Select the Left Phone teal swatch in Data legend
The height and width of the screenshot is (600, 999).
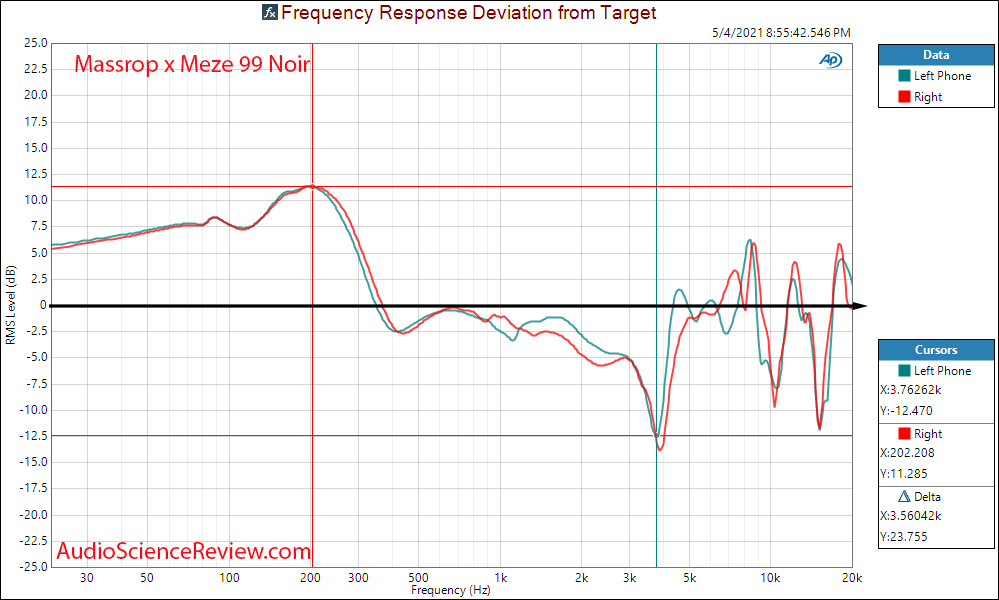pos(904,76)
